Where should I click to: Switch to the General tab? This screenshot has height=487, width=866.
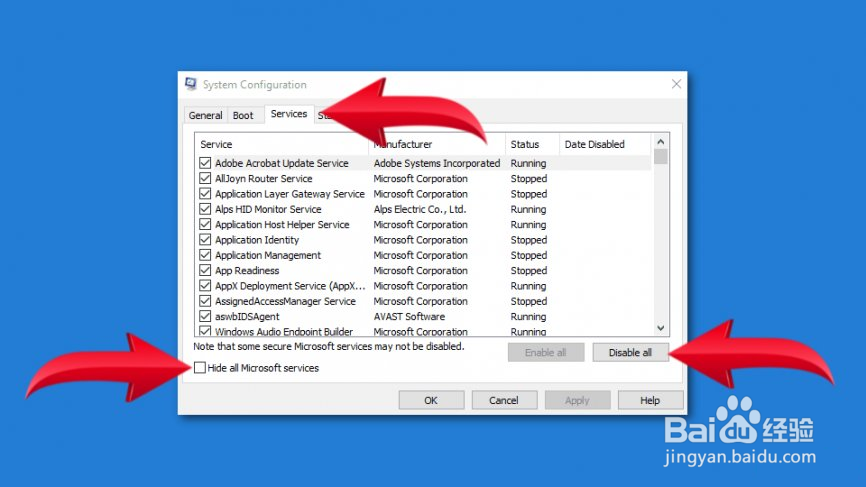[205, 115]
